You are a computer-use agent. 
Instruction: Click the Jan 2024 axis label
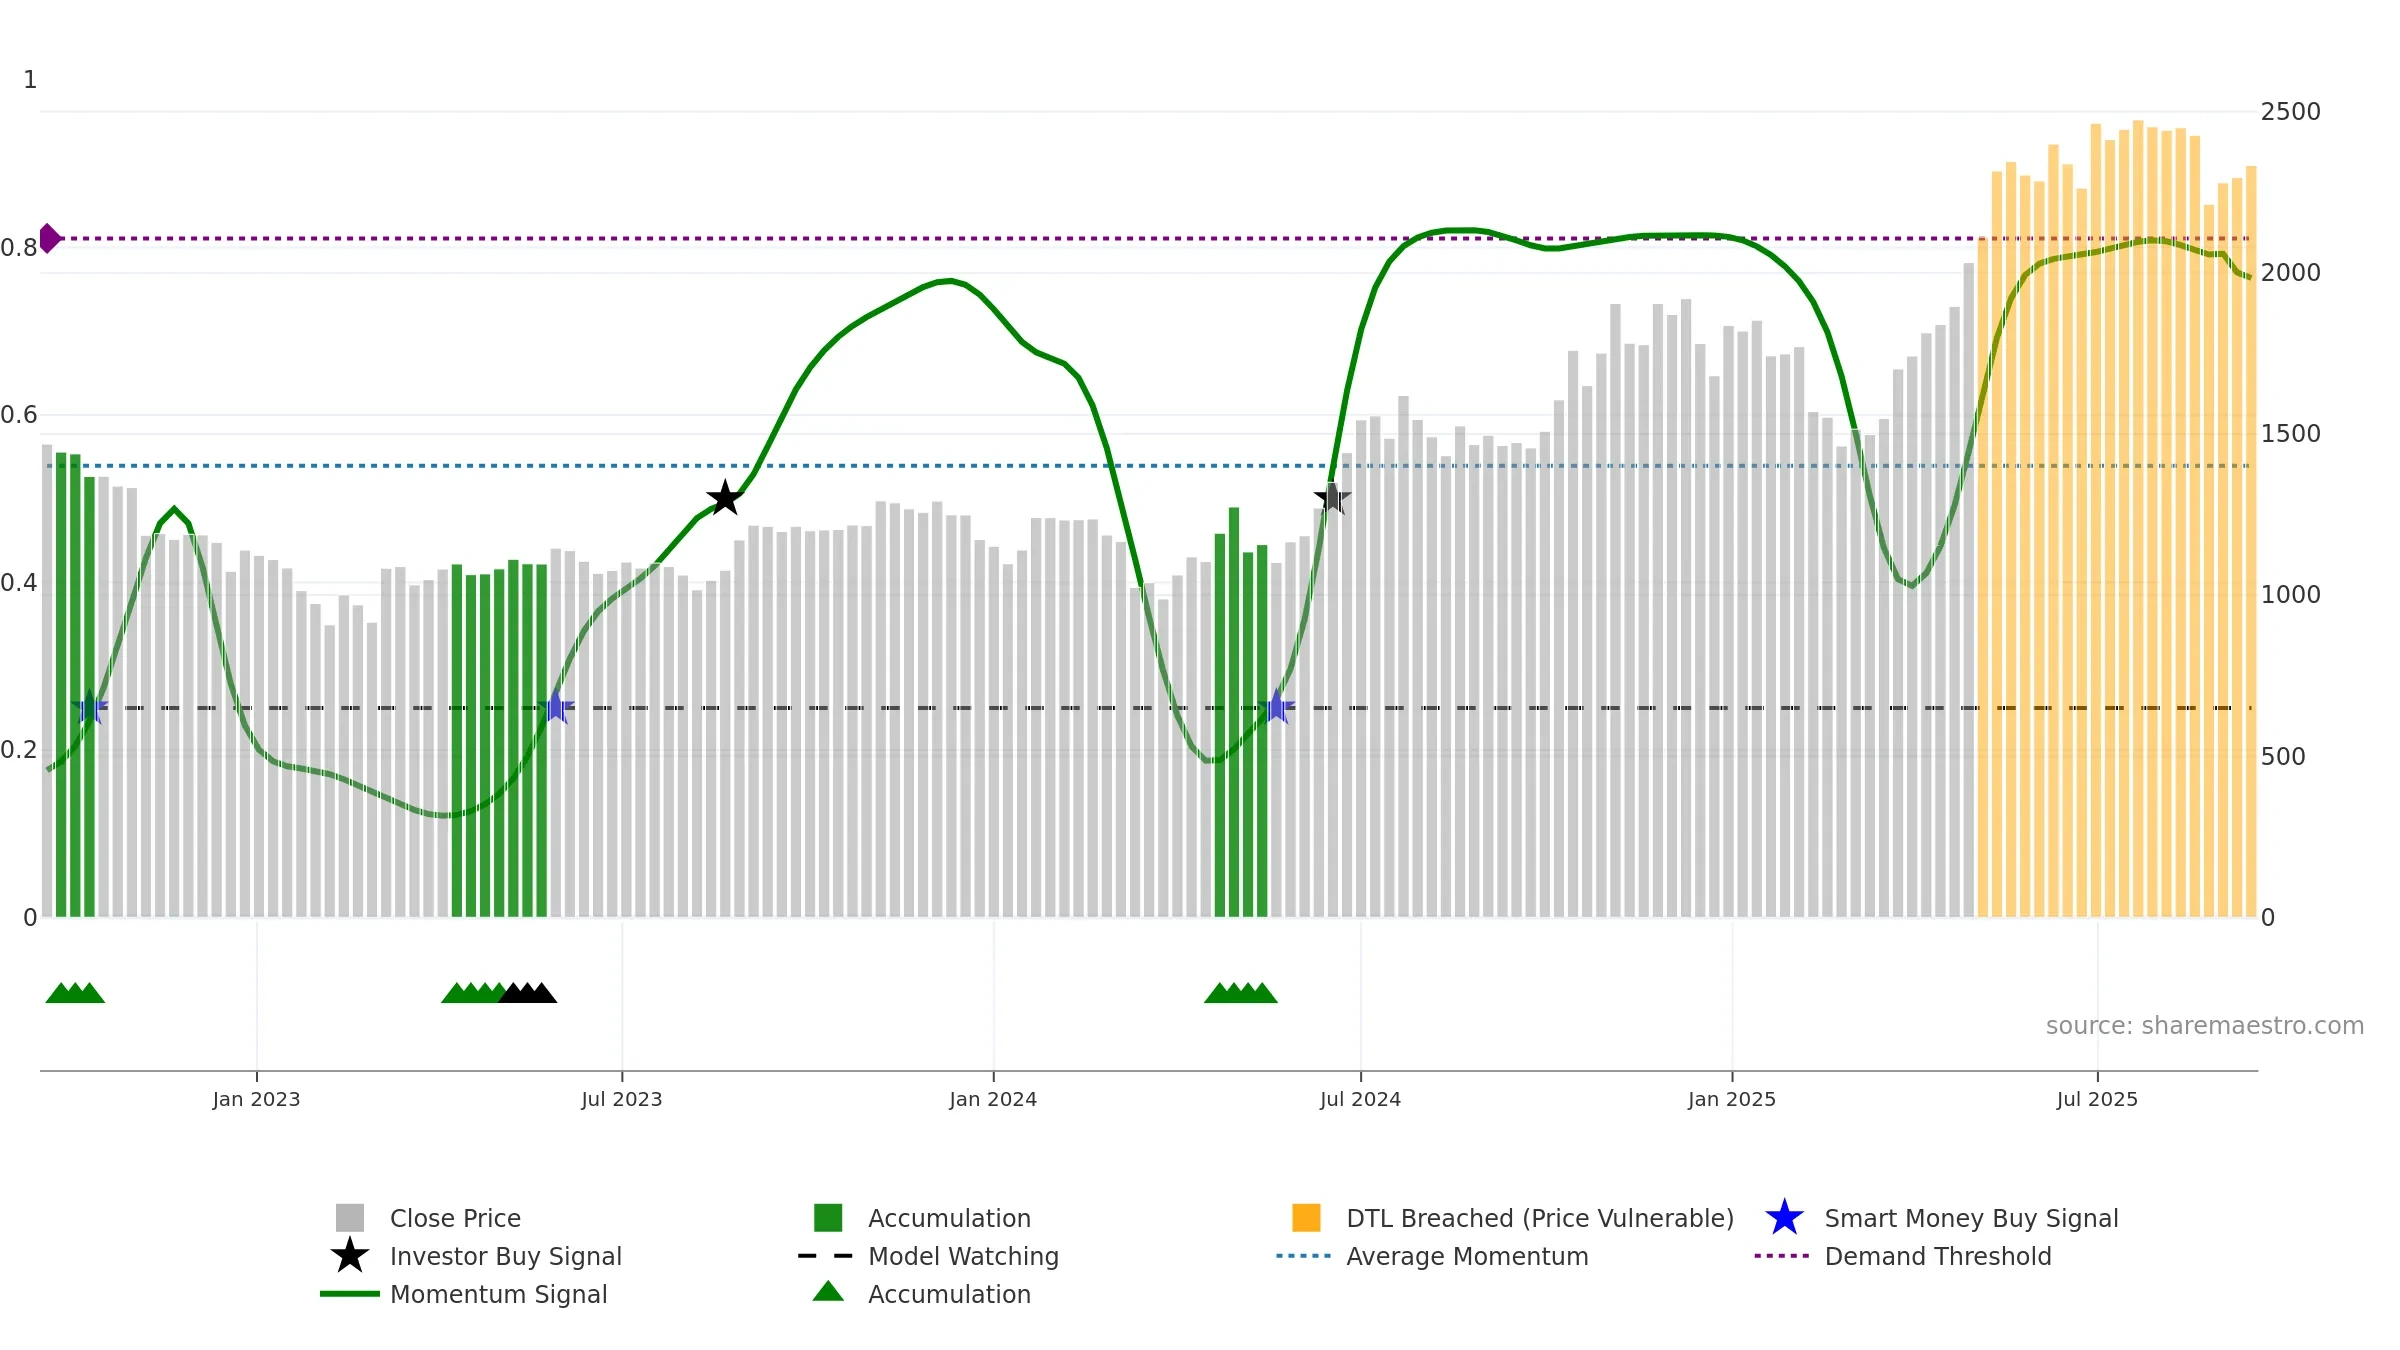tap(993, 1100)
